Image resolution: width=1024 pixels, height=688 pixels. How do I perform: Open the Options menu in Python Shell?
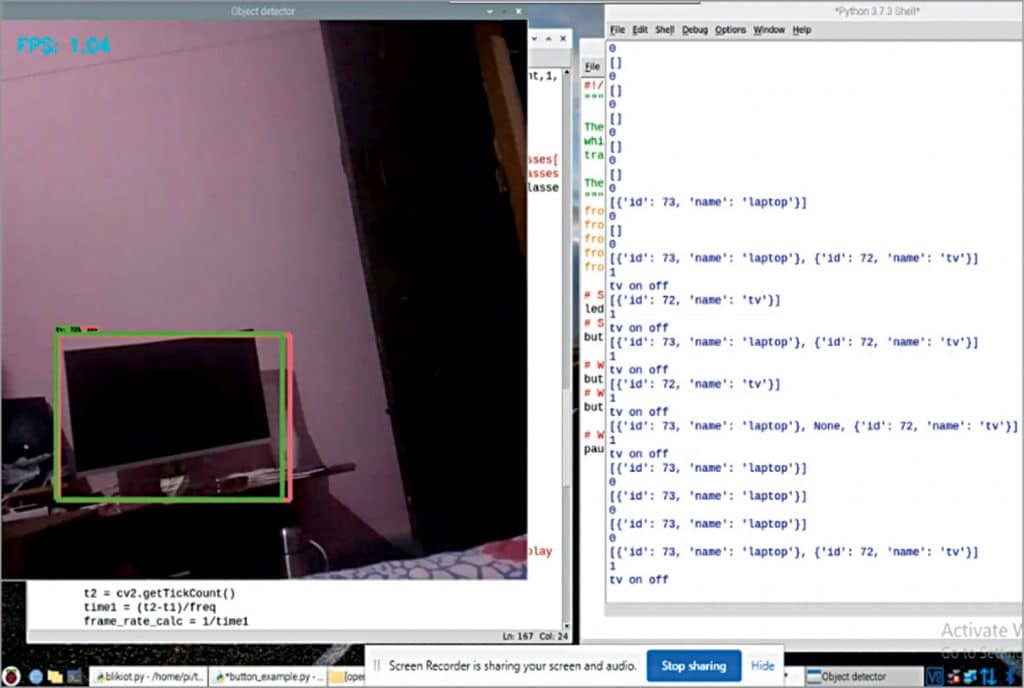pyautogui.click(x=731, y=29)
